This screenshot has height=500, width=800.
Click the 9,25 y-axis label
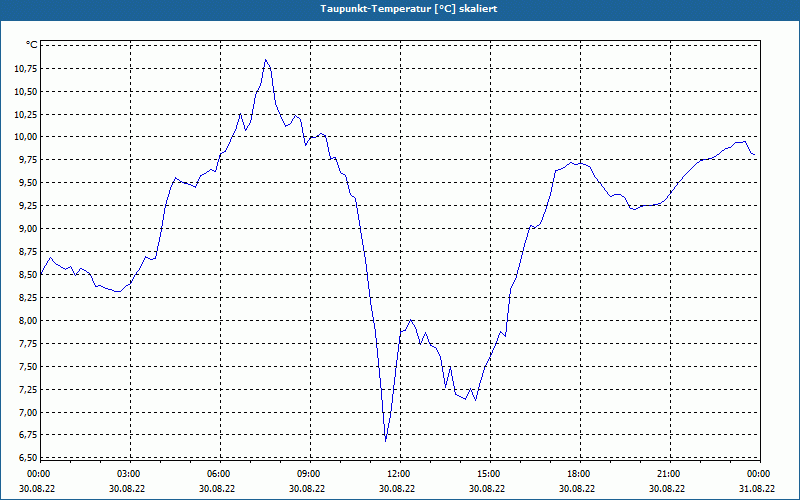click(28, 206)
